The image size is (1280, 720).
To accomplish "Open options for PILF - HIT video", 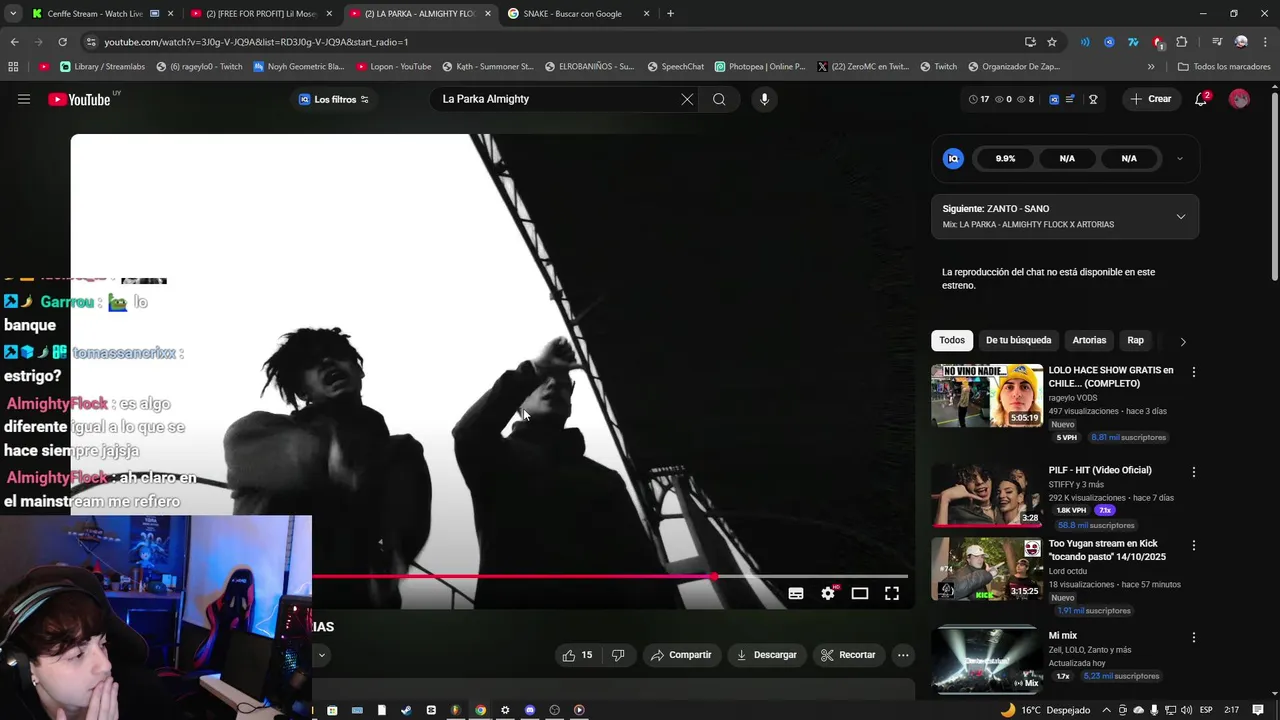I will 1193,472.
